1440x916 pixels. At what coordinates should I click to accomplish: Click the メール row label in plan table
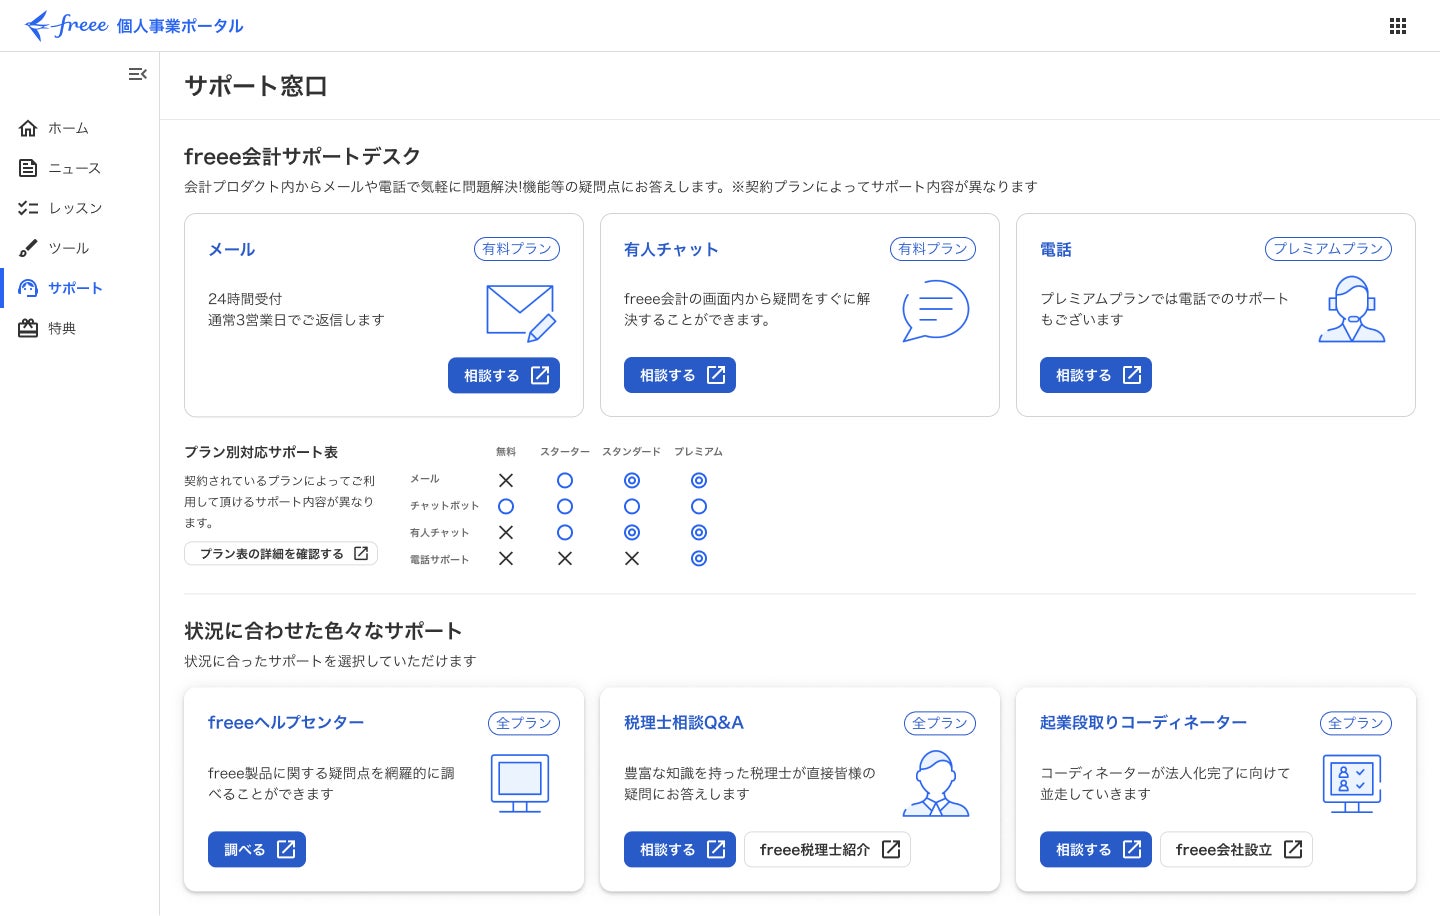click(424, 479)
